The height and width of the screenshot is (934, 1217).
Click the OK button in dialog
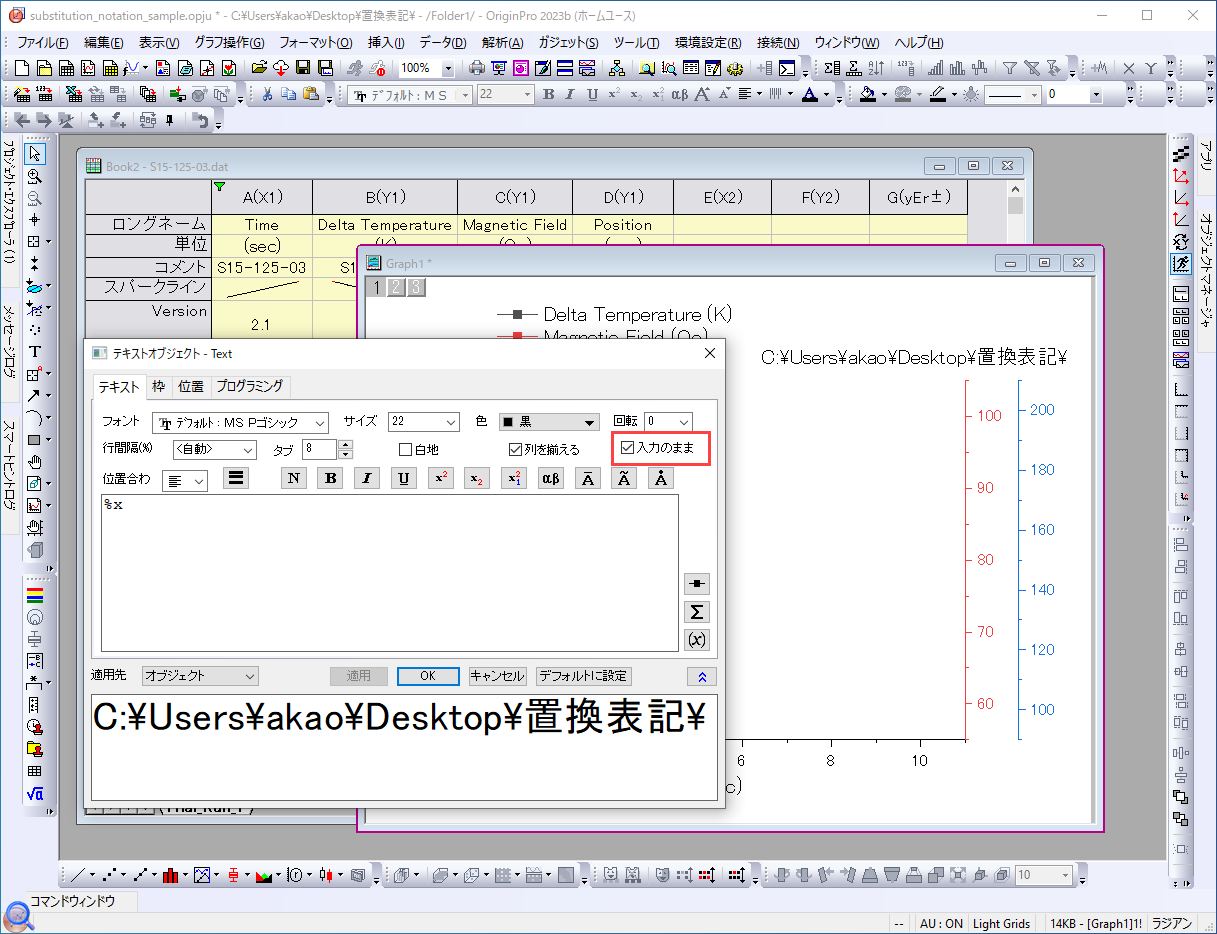pos(428,676)
